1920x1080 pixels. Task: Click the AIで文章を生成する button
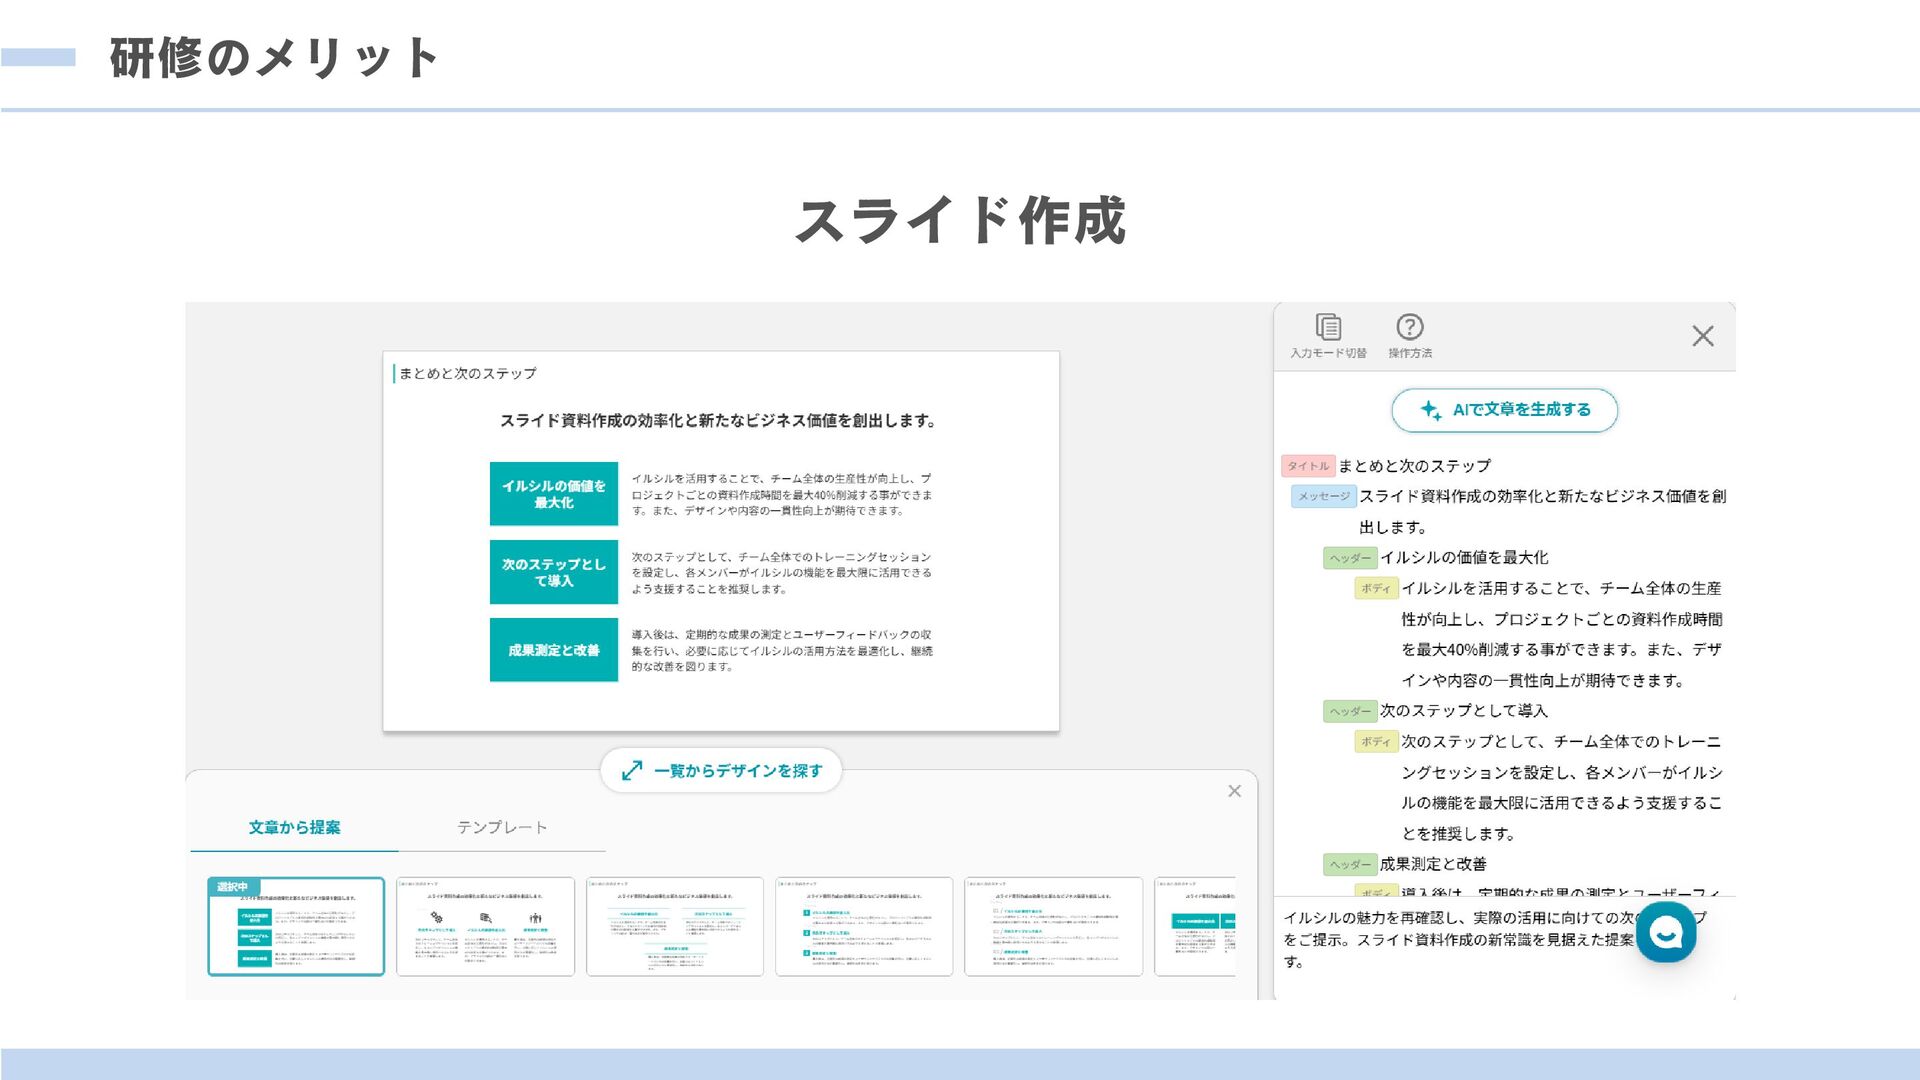[1505, 410]
